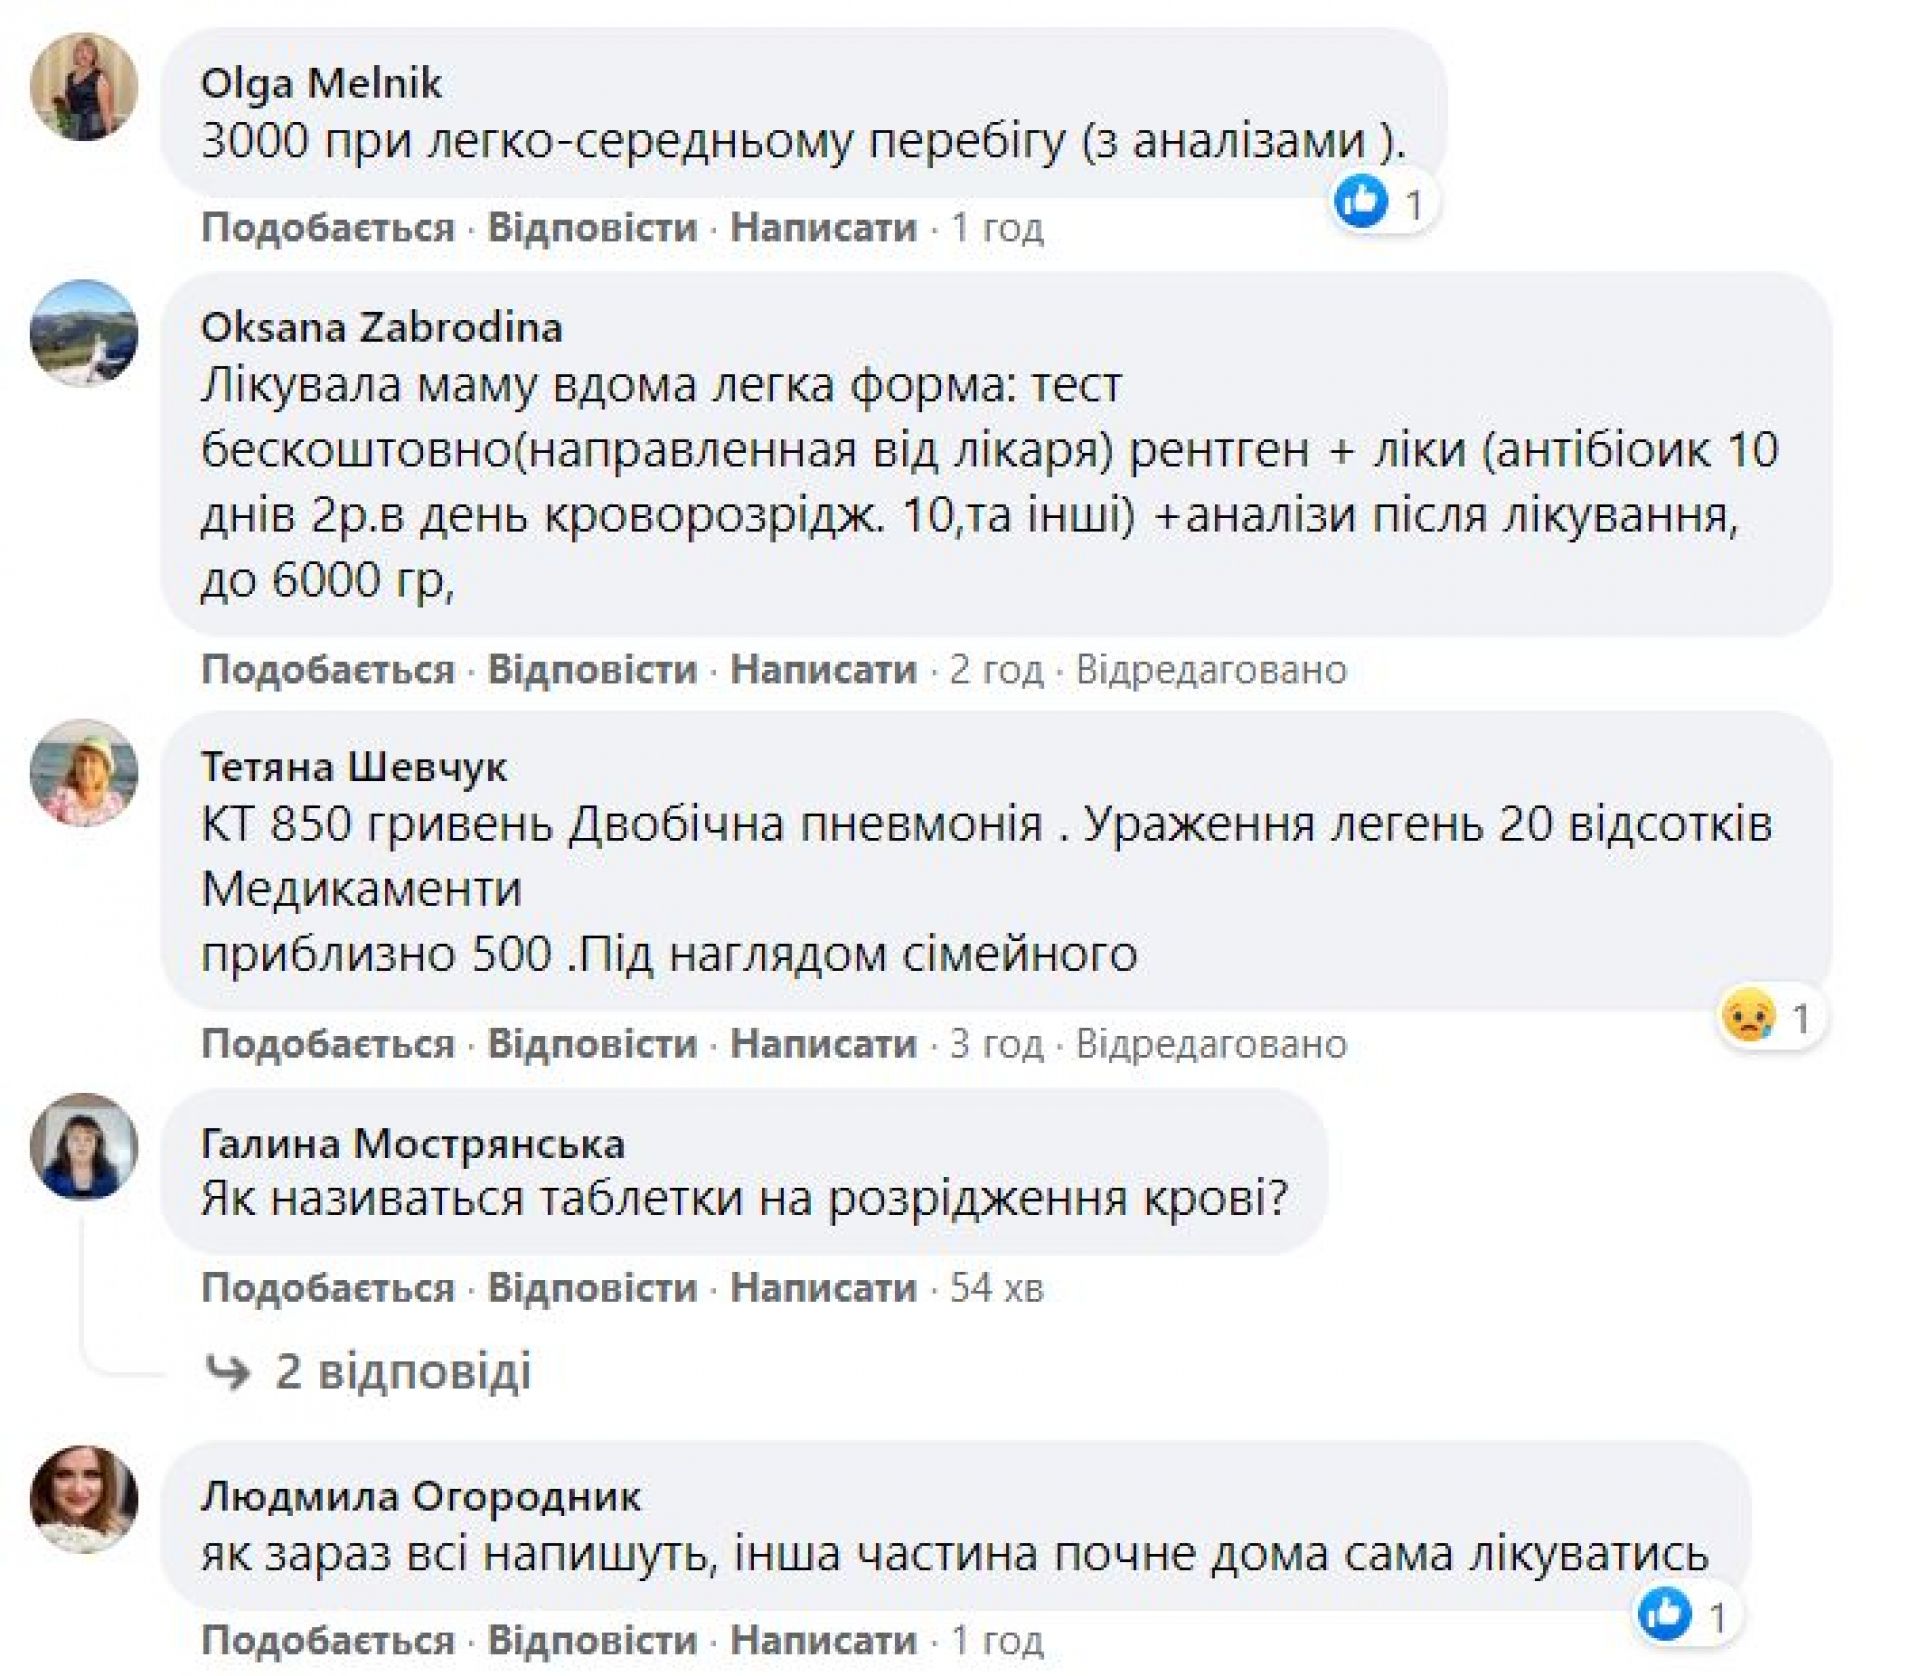Viewport: 1920px width, 1676px height.
Task: Click Людмила Огородник's avatar
Action: (x=84, y=1500)
